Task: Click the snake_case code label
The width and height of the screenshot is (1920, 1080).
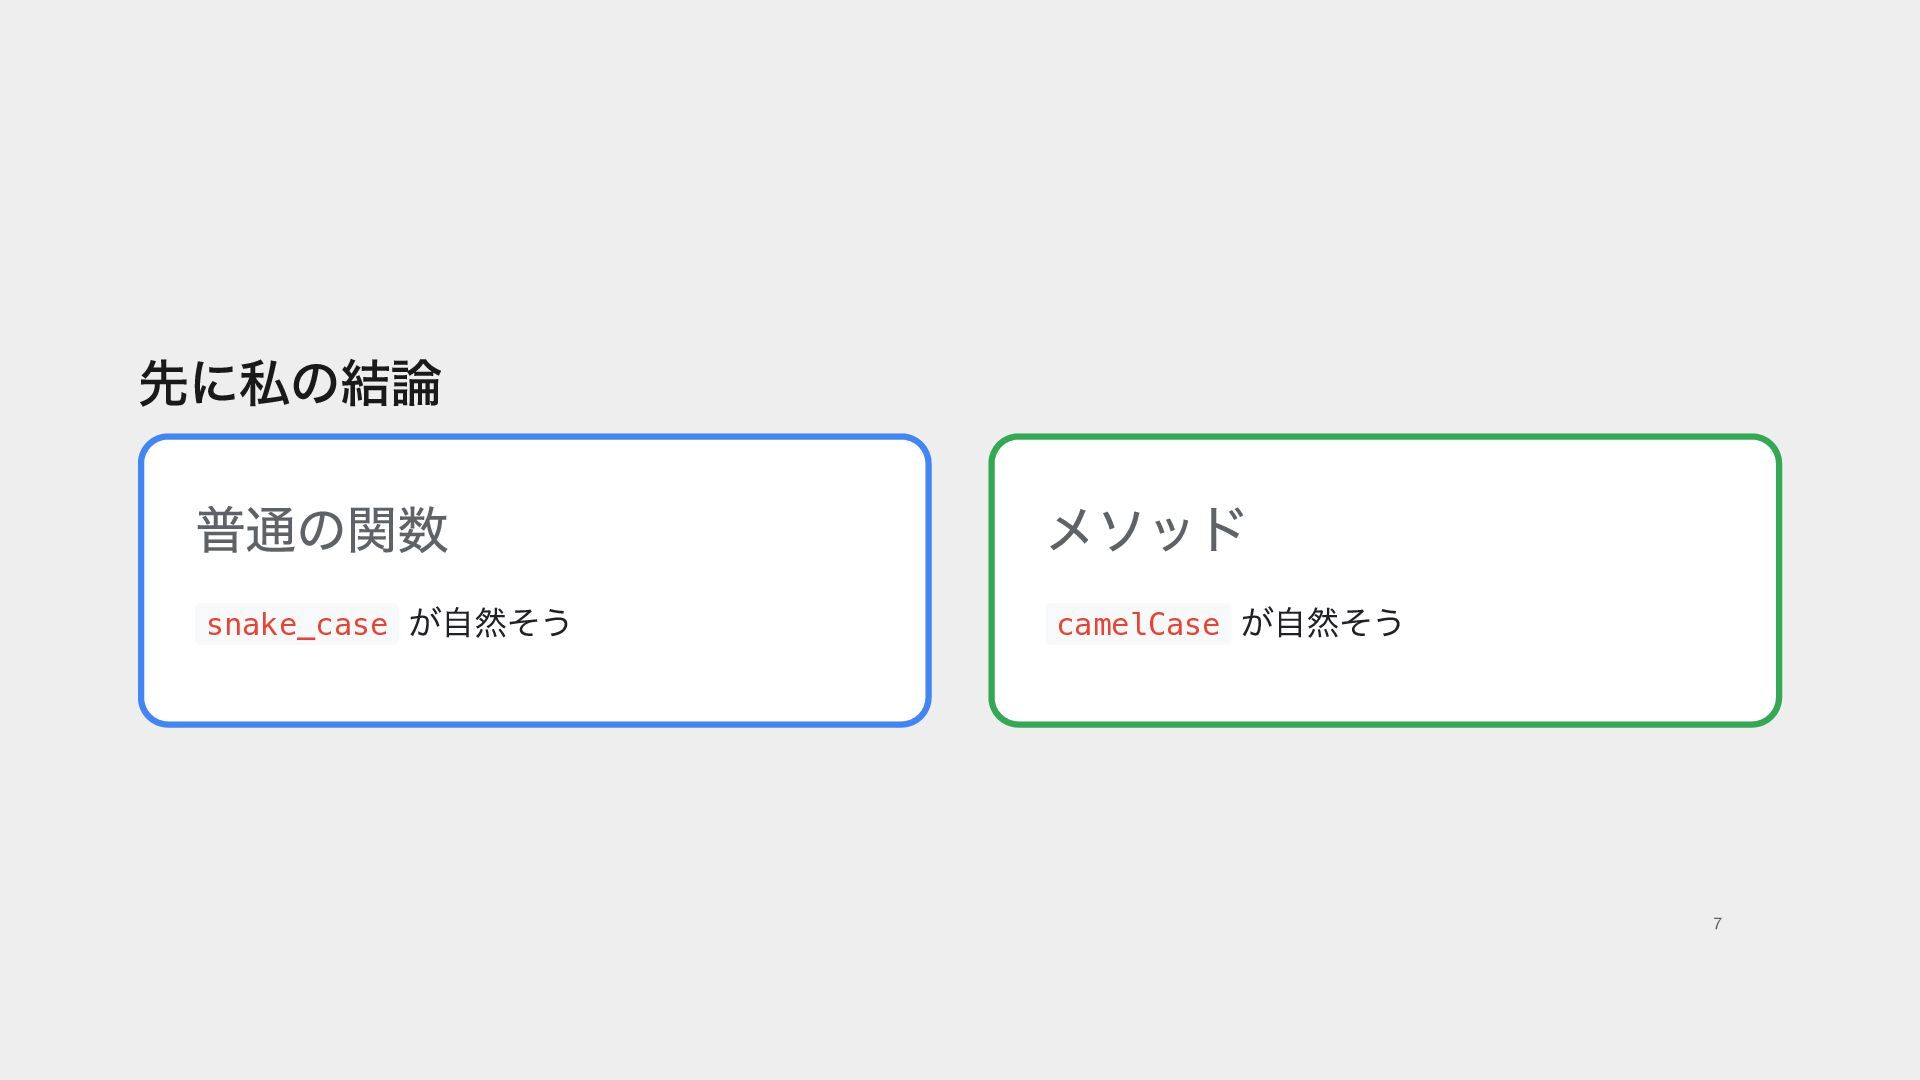Action: click(x=297, y=624)
